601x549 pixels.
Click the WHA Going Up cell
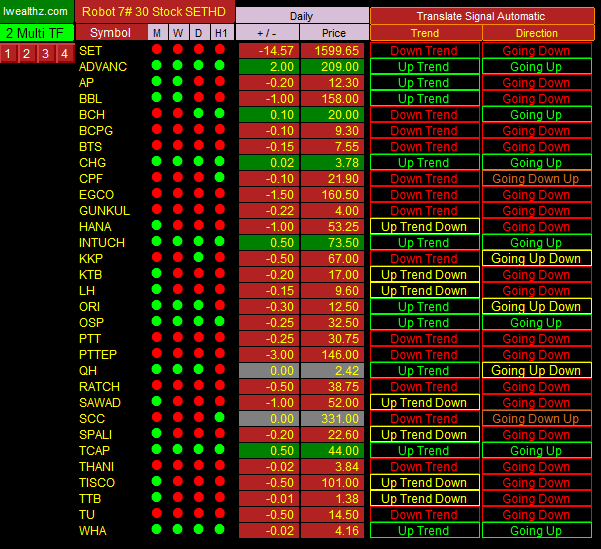pos(537,531)
